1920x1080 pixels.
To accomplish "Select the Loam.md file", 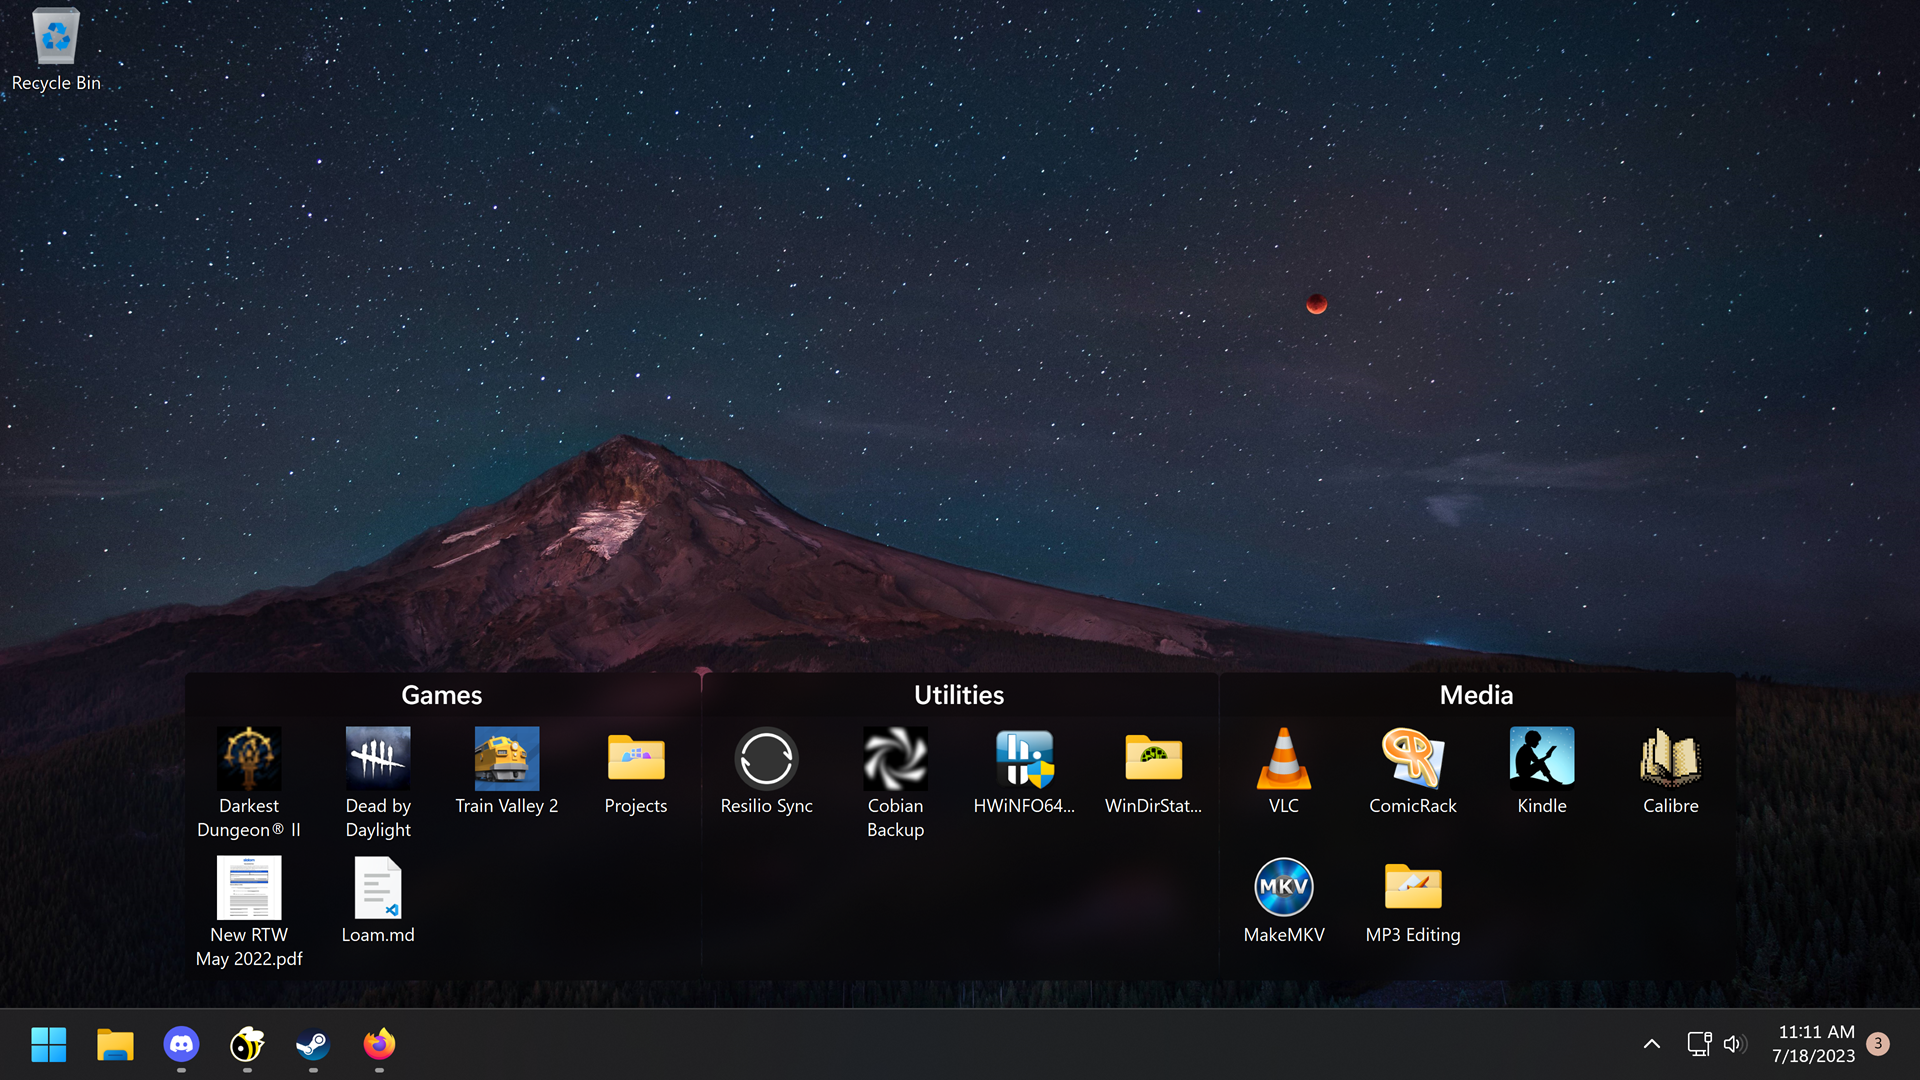I will [x=378, y=900].
